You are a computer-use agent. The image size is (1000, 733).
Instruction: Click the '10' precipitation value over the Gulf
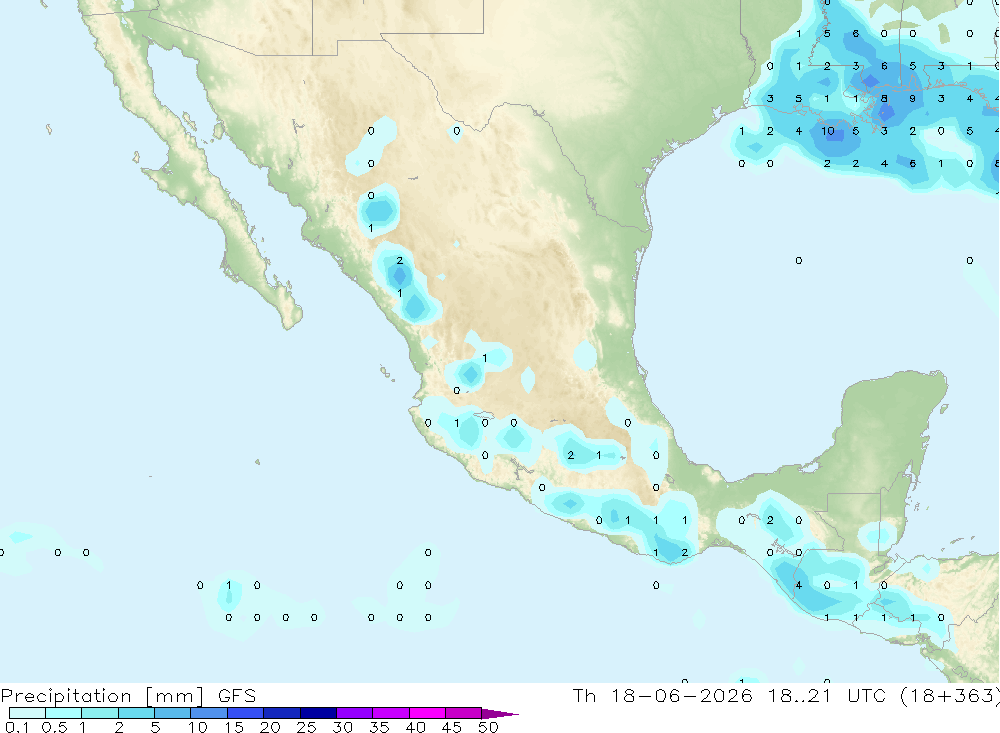point(828,131)
